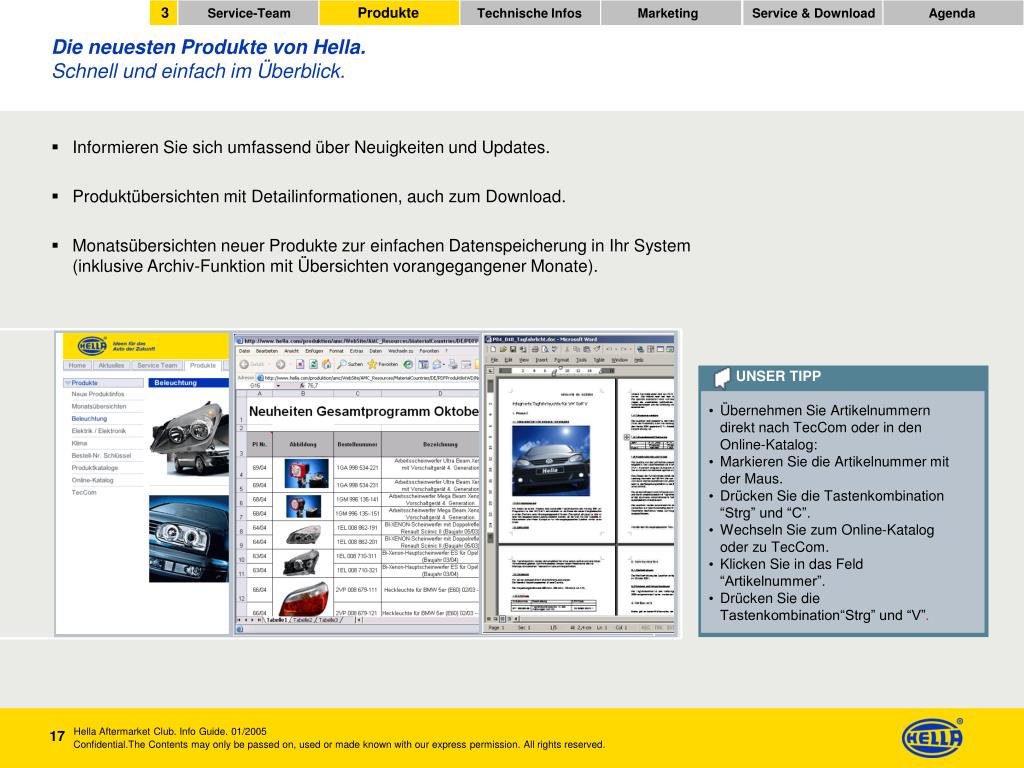The width and height of the screenshot is (1024, 768).
Task: Click the Copy icon in Word's toolbar
Action: click(x=577, y=349)
